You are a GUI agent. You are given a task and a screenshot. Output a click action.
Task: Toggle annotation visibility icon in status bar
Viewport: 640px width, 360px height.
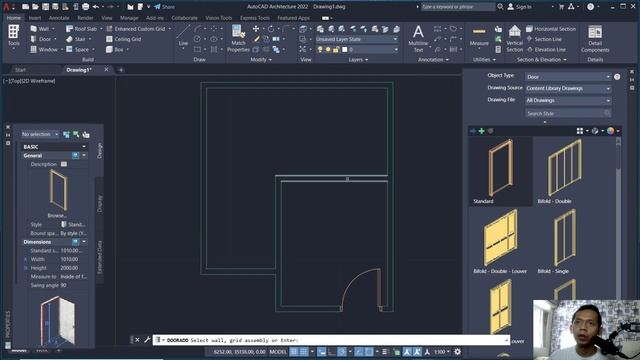[407, 351]
